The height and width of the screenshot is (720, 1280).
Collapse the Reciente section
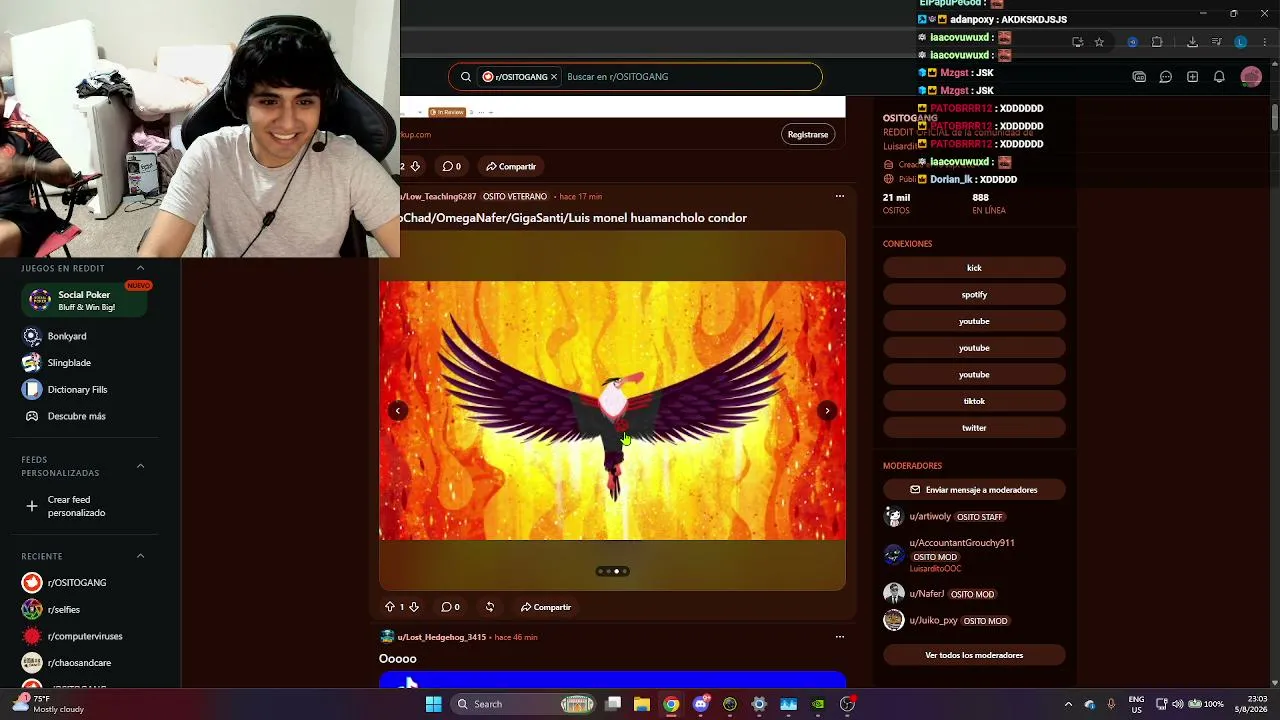[x=140, y=556]
